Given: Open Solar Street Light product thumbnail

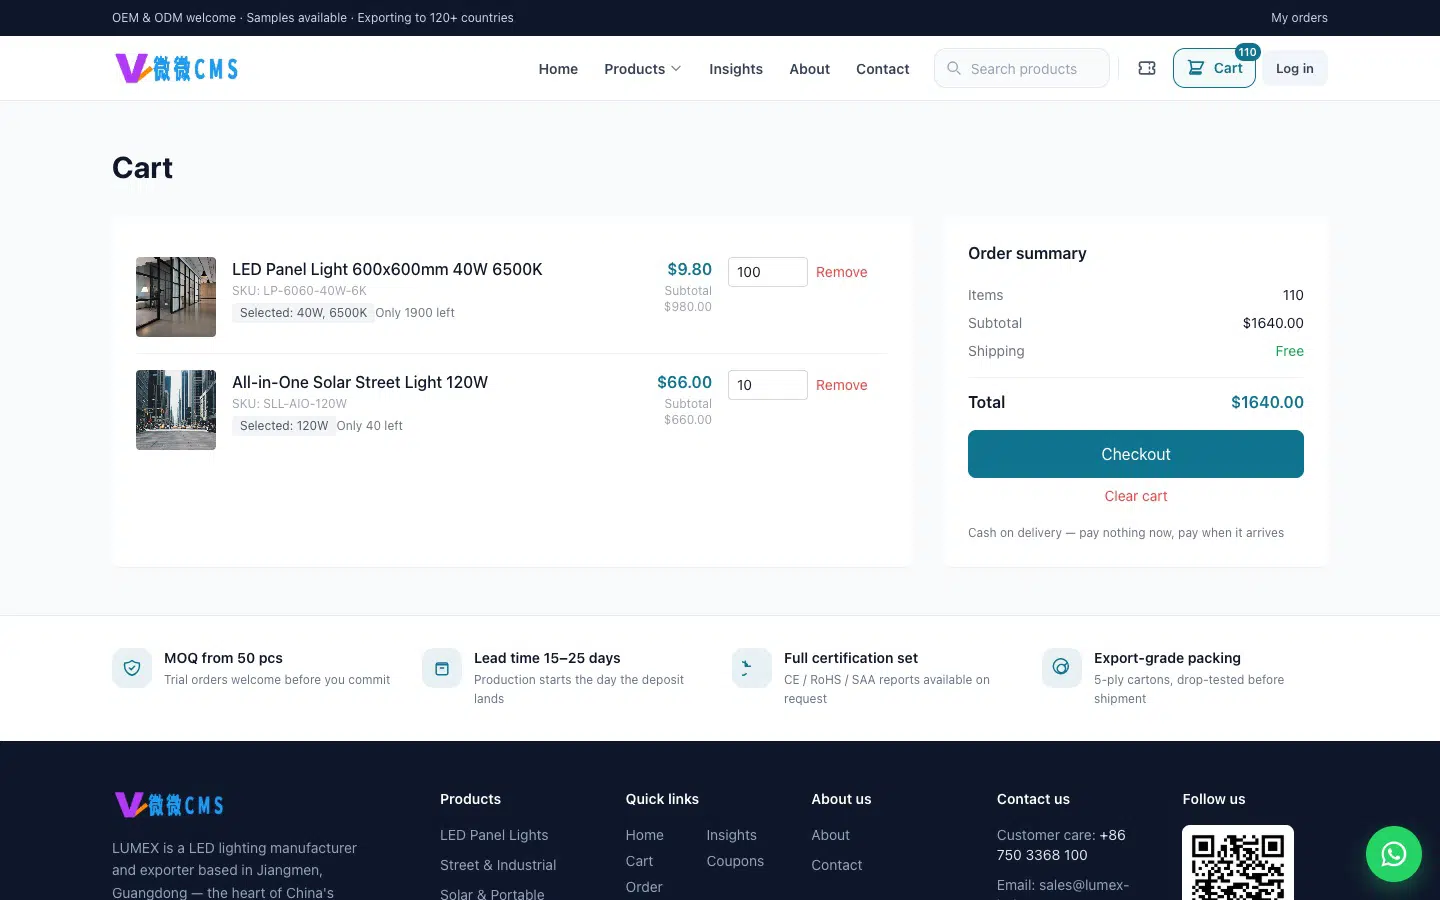Looking at the screenshot, I should (x=176, y=410).
